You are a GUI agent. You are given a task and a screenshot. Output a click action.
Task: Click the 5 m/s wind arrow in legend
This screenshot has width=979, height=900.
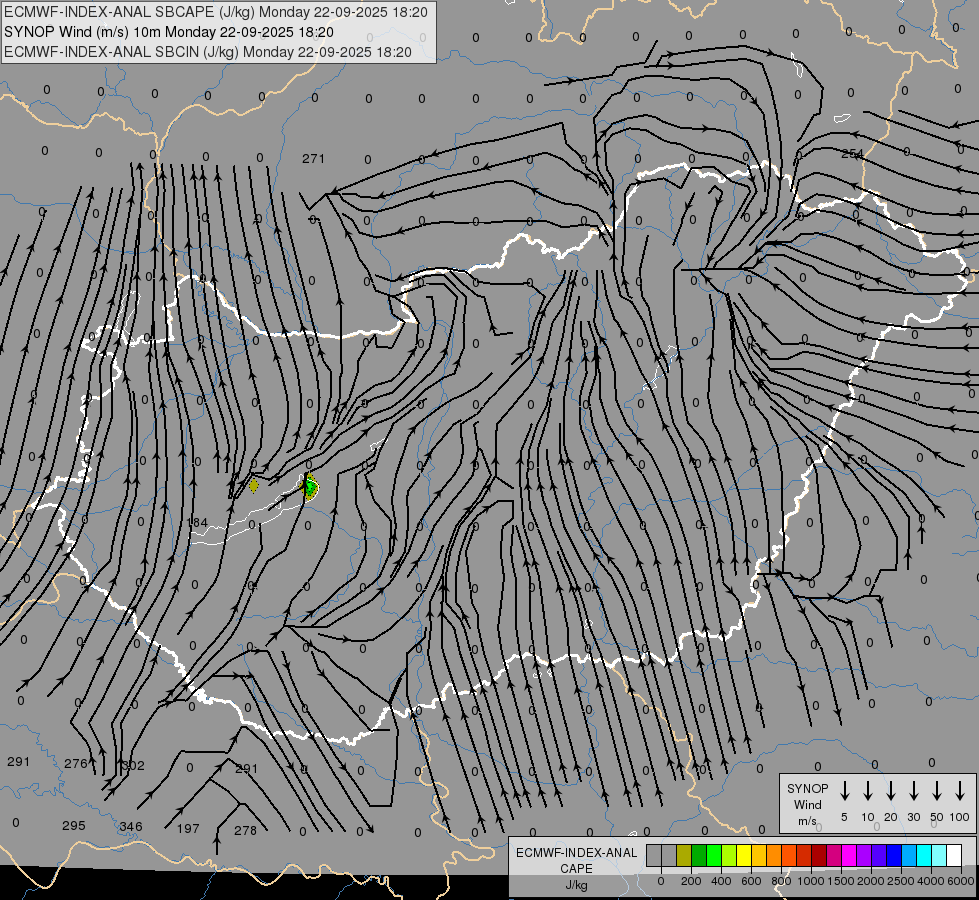pos(845,791)
